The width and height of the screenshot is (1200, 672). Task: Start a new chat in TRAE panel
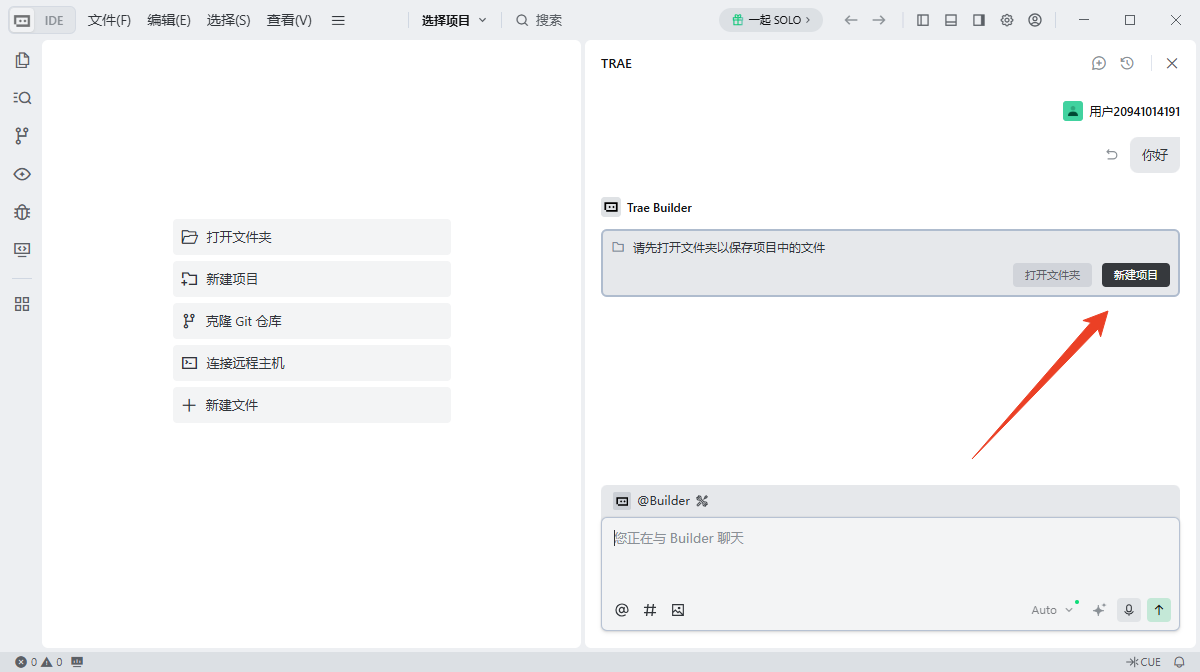pyautogui.click(x=1099, y=63)
